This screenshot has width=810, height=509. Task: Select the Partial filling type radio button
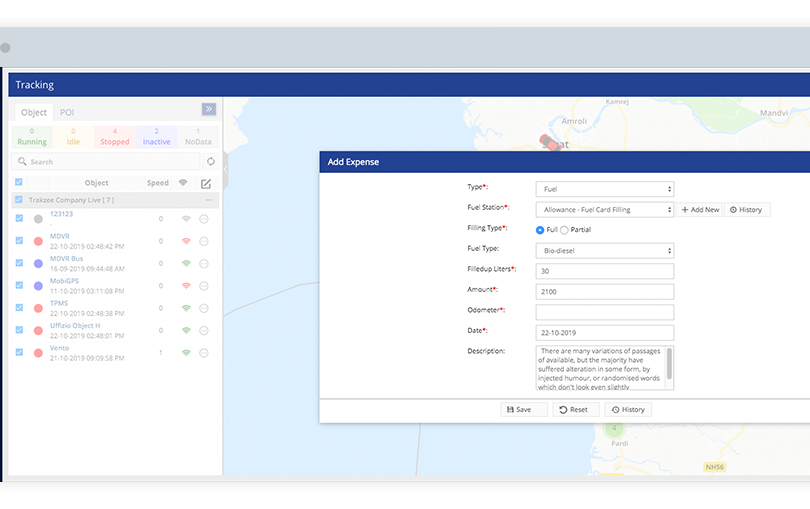point(564,230)
